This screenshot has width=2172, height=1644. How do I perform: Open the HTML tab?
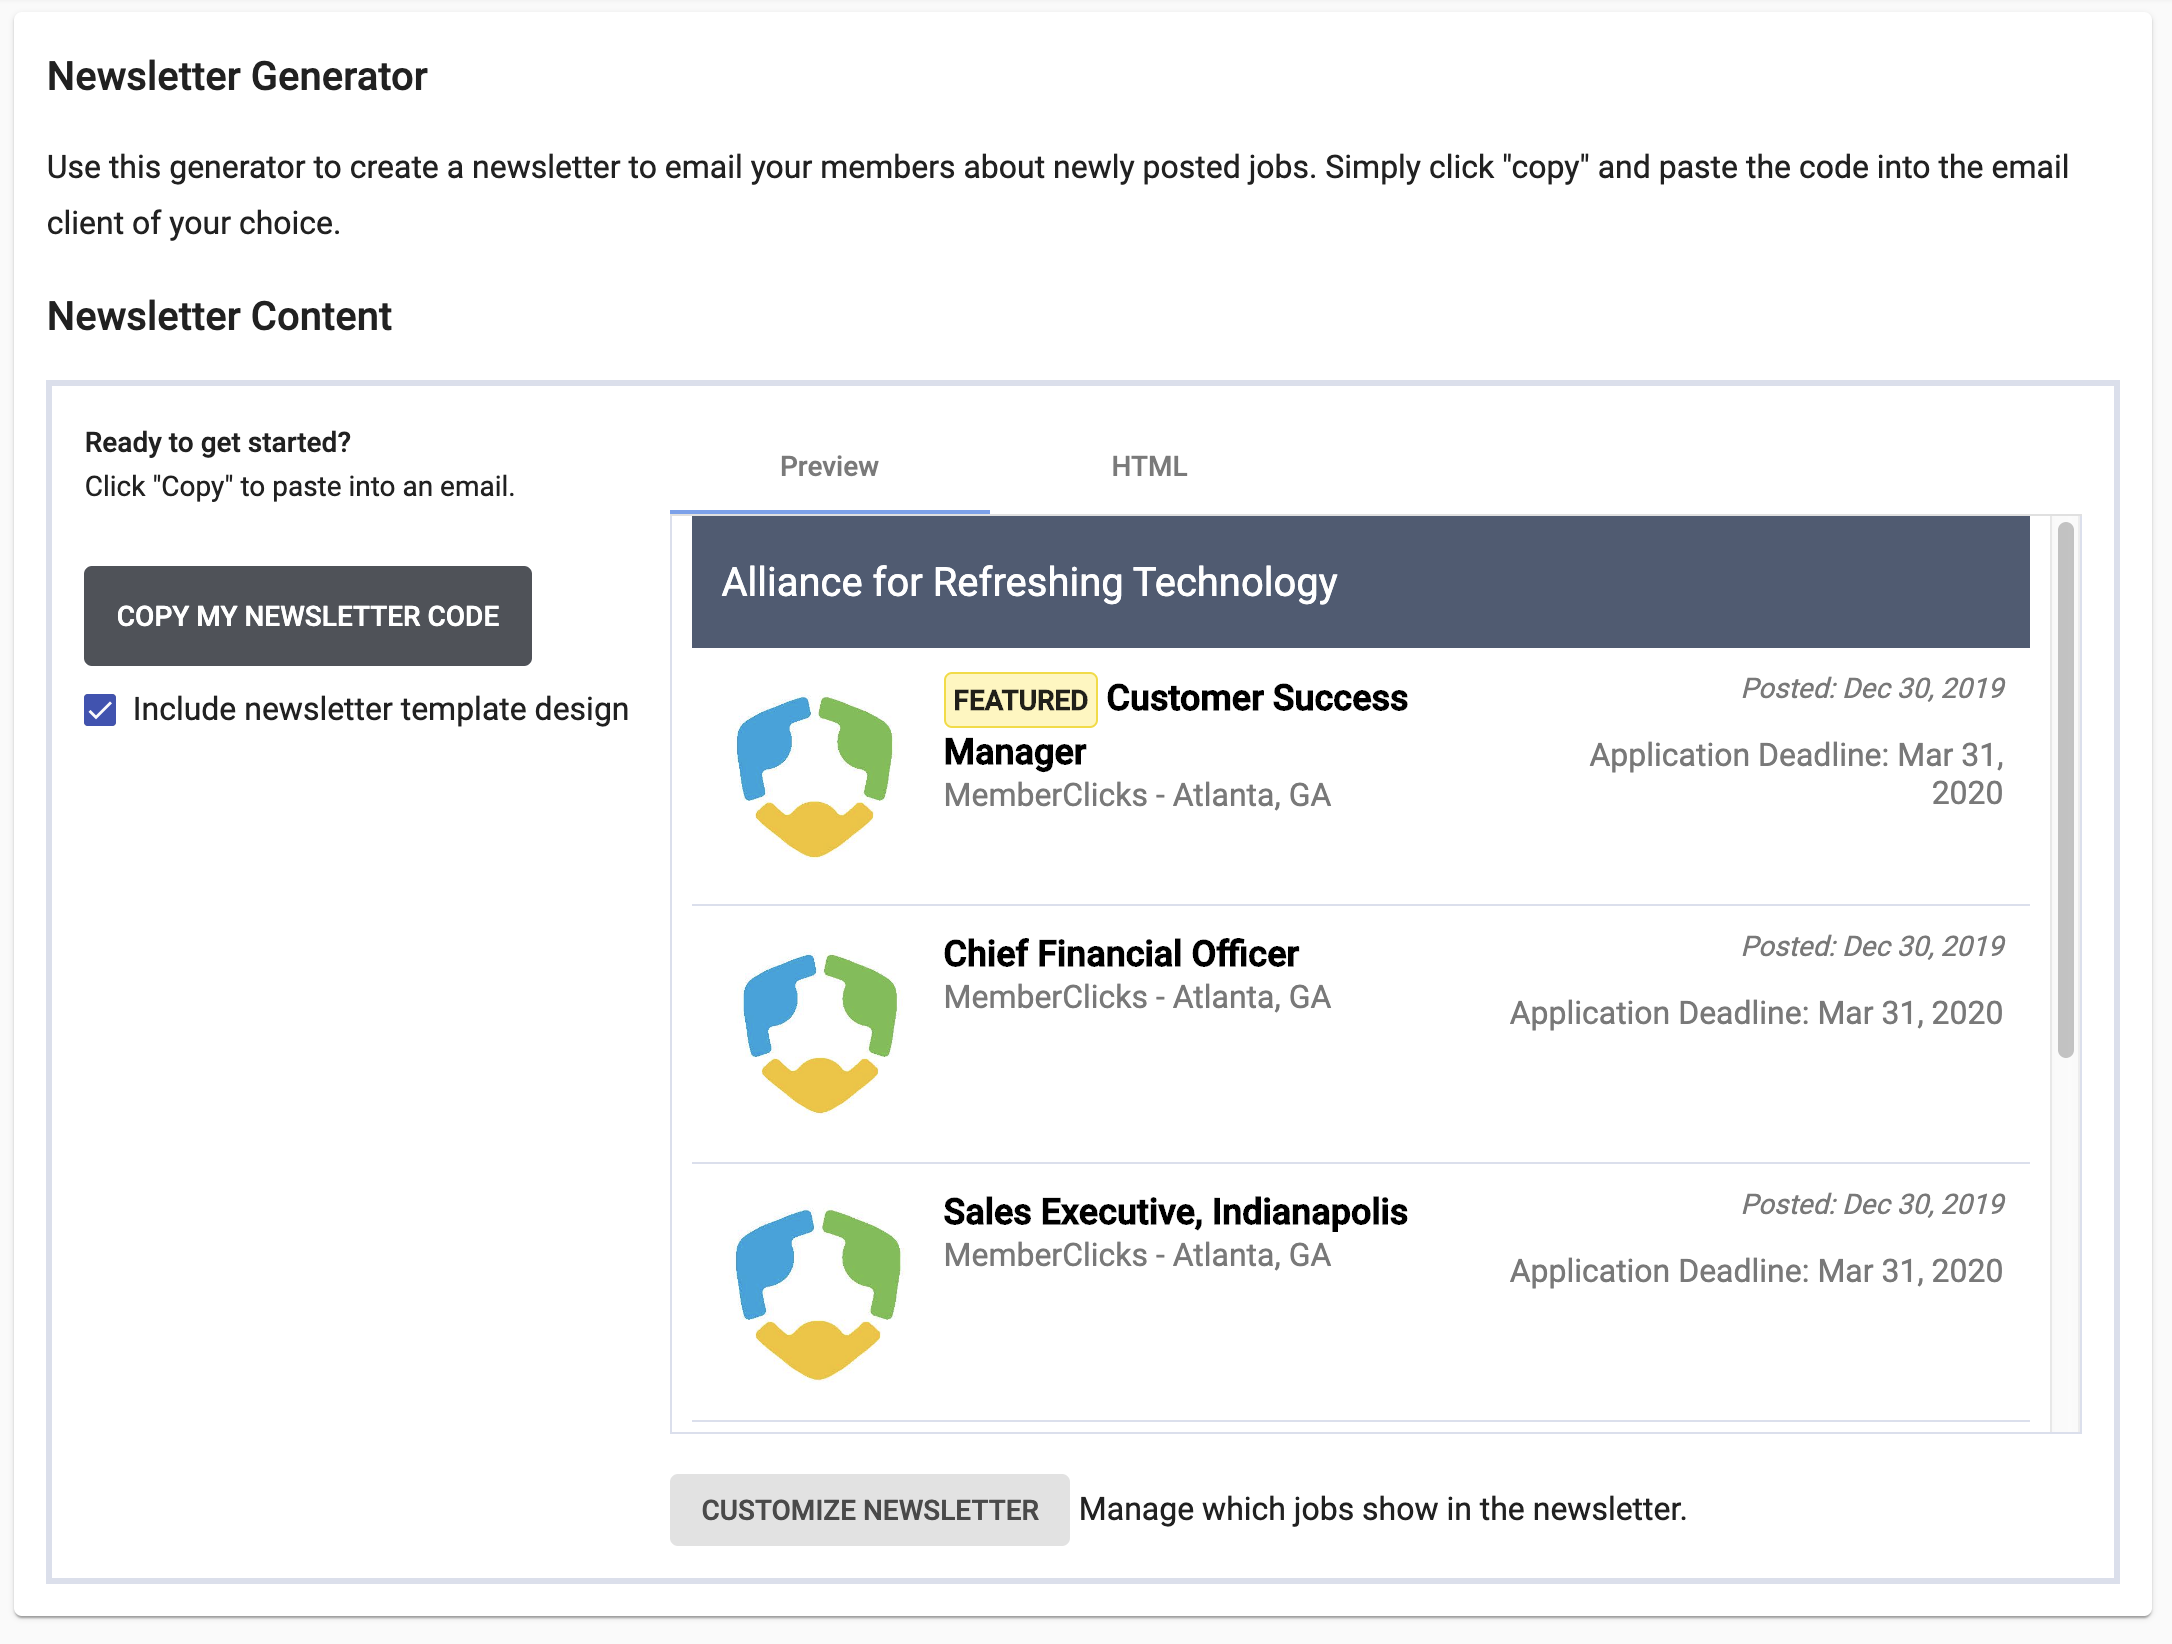point(1149,467)
